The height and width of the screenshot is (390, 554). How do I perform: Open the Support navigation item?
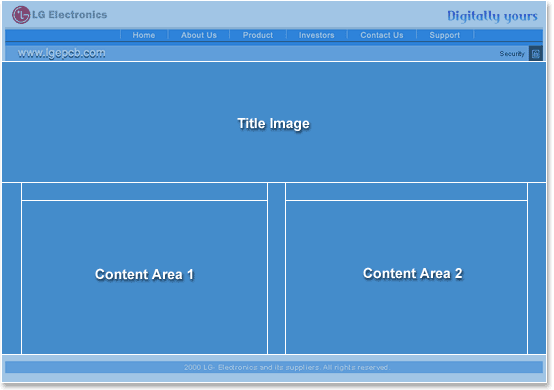click(x=444, y=35)
